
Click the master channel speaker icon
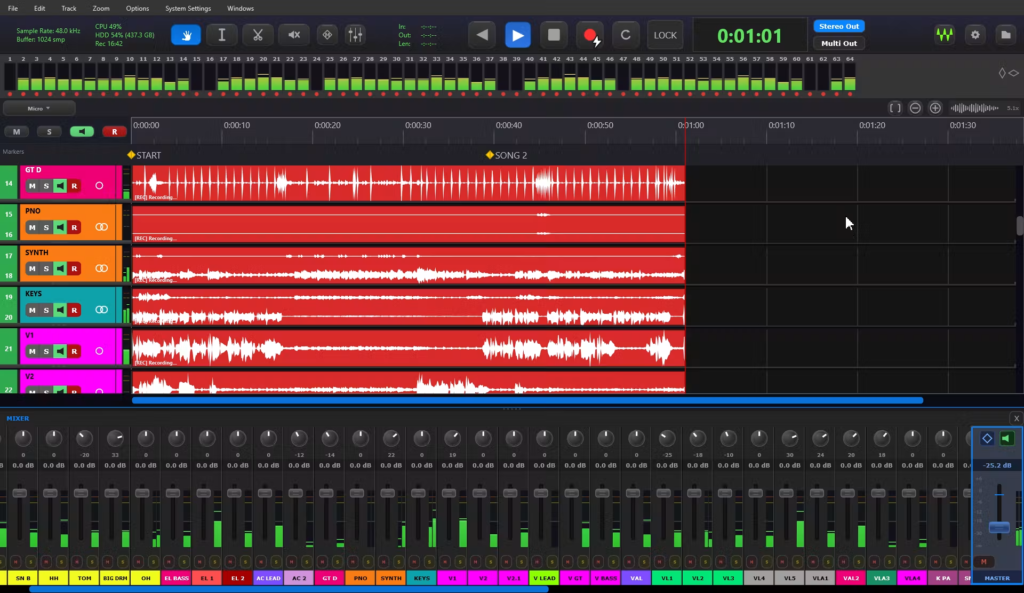(x=1006, y=438)
